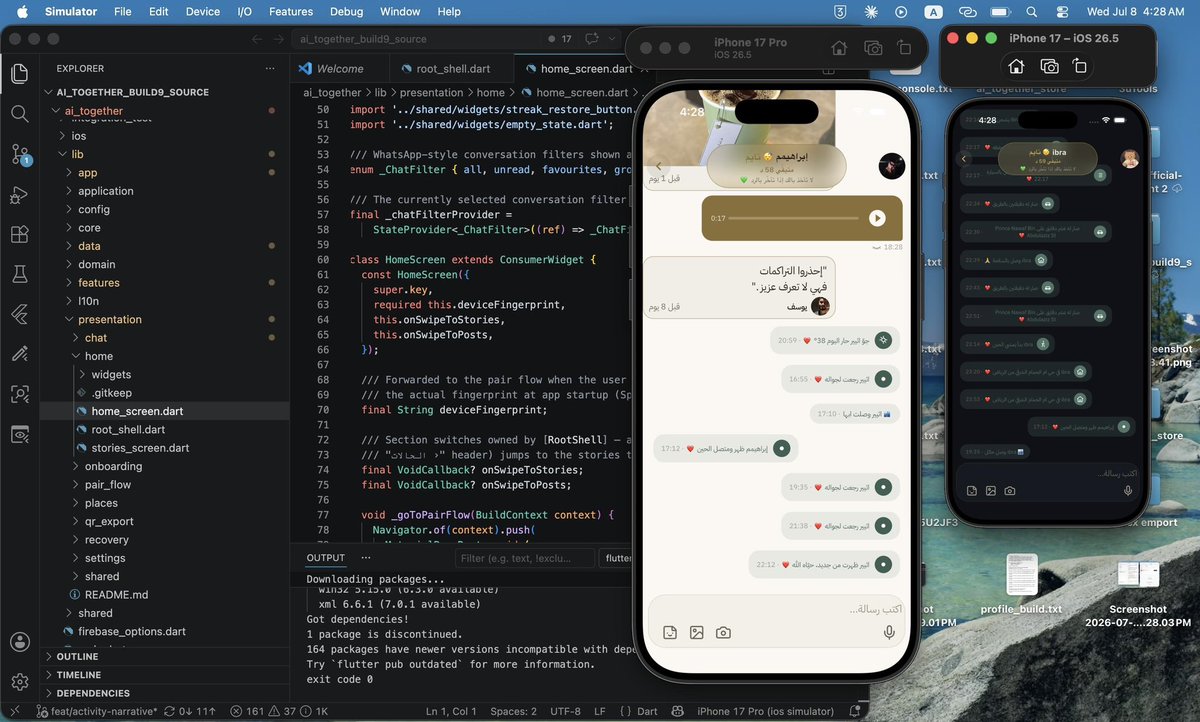1200x722 pixels.
Task: Tap the back chevron in iPhone 17 dark chat
Action: point(964,158)
